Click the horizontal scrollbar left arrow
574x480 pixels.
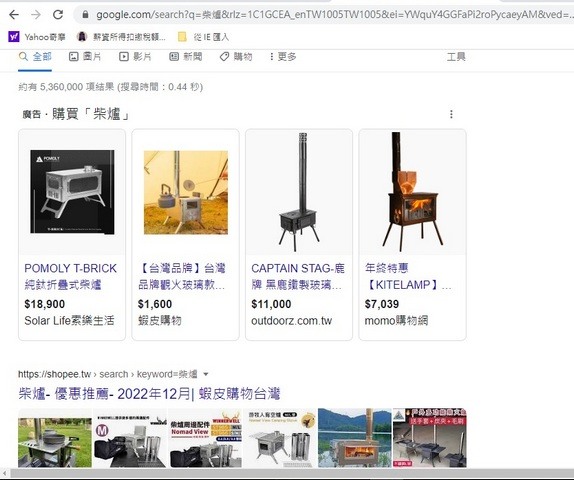point(4,473)
